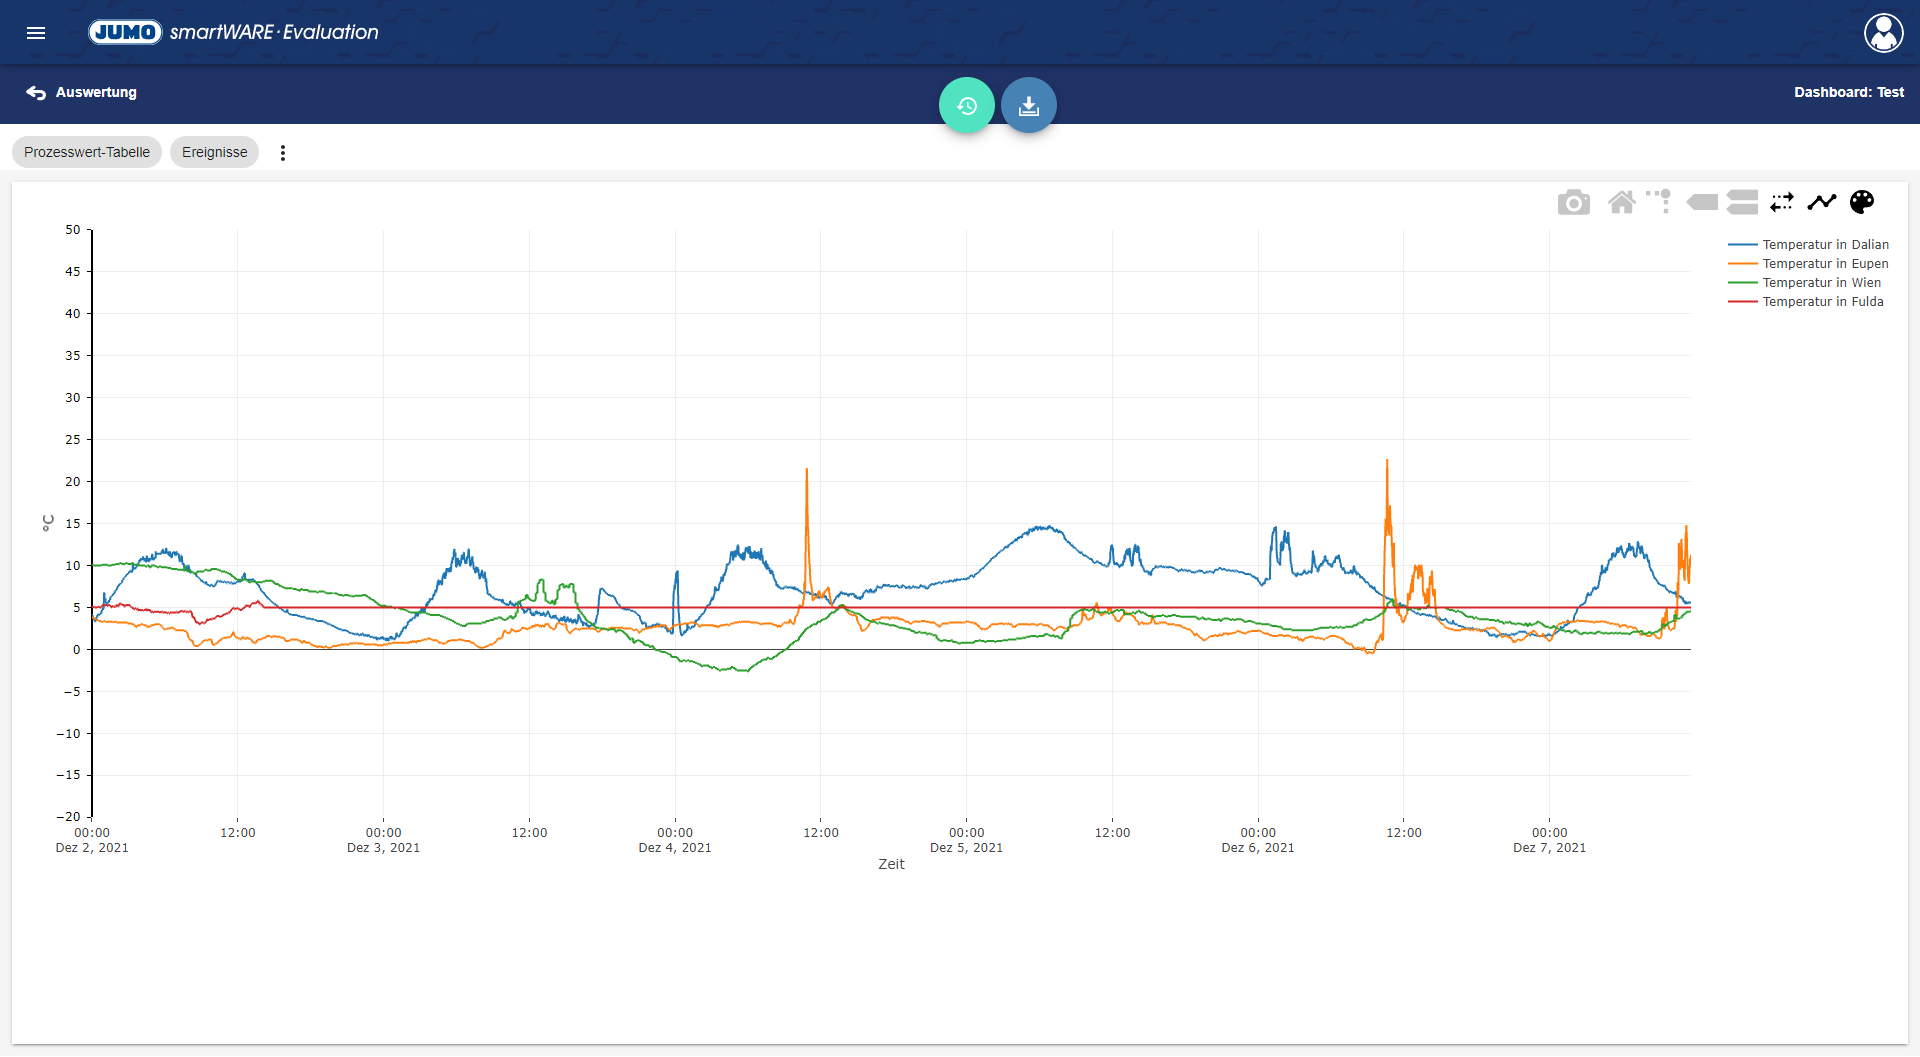Toggle spike lines icon in chart toolbar

(1659, 202)
